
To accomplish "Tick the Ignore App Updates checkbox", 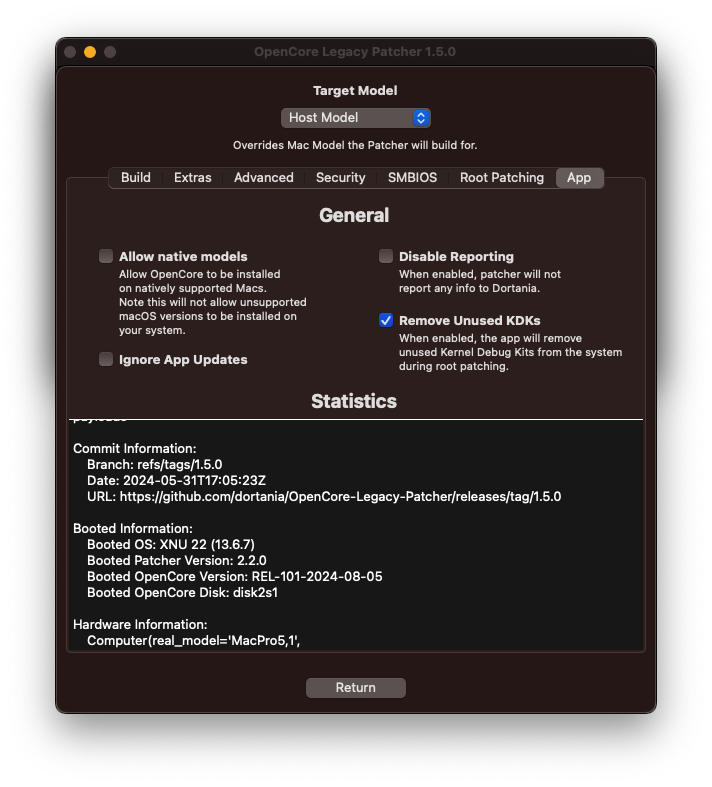I will point(106,359).
